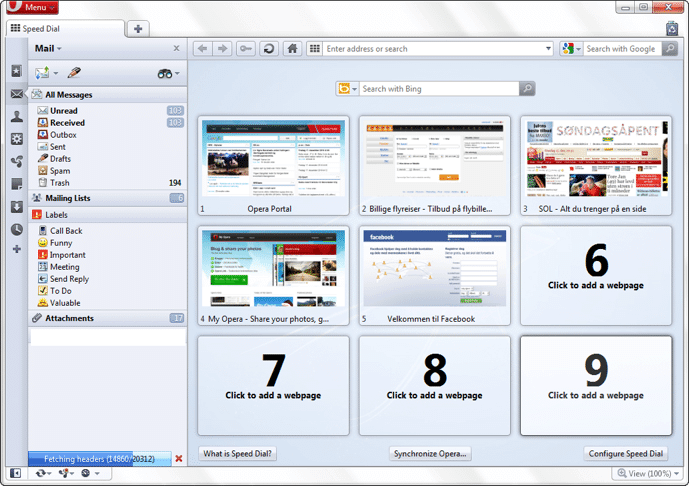Image resolution: width=689 pixels, height=486 pixels.
Task: Select the Call Back label
Action: pos(110,231)
